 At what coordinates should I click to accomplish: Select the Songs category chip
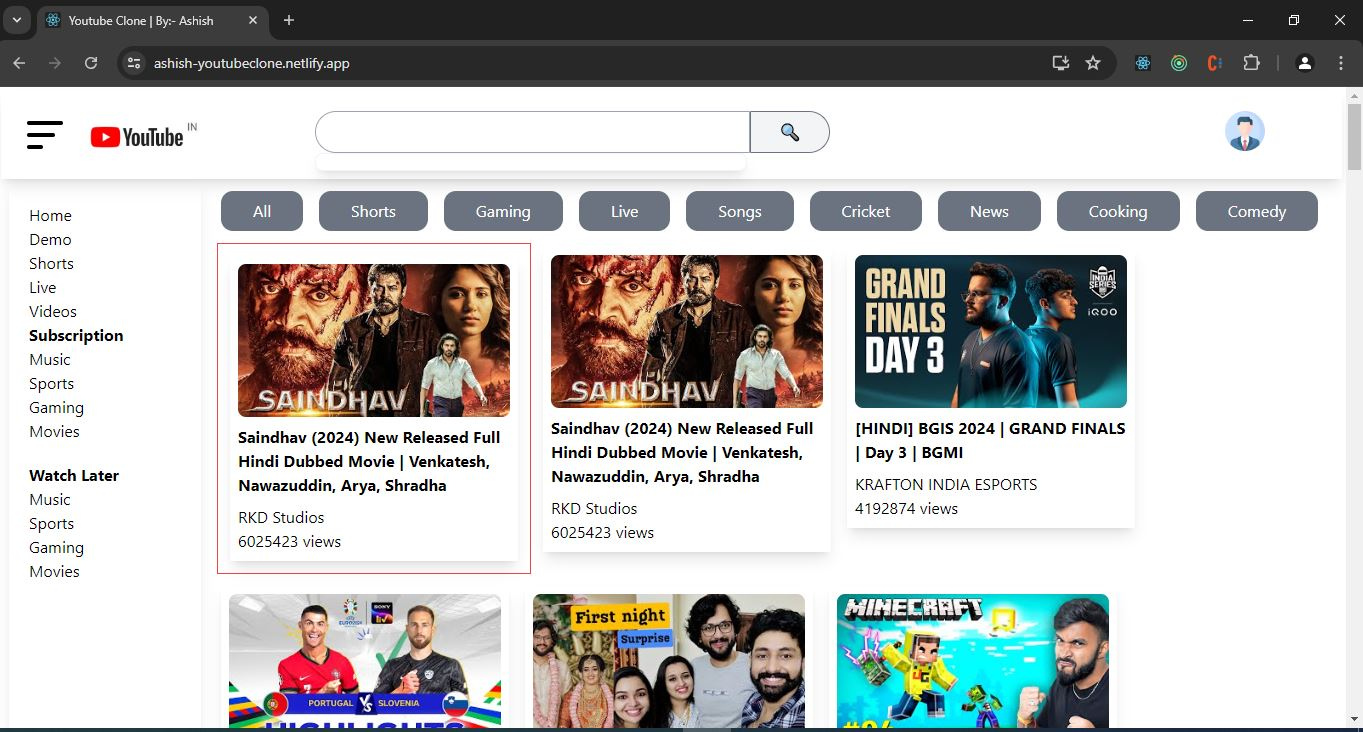point(740,211)
